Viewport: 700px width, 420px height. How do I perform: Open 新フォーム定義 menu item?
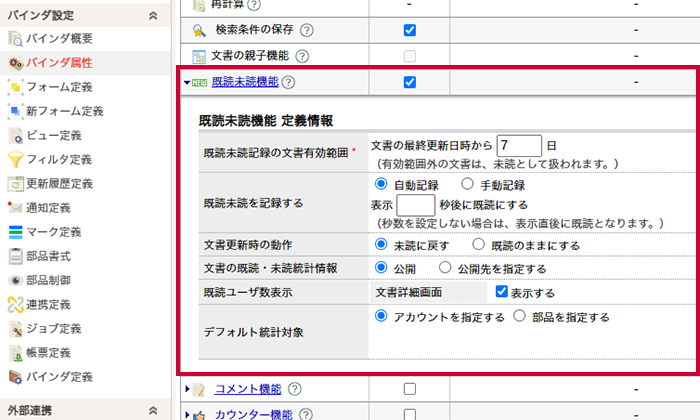[x=65, y=111]
